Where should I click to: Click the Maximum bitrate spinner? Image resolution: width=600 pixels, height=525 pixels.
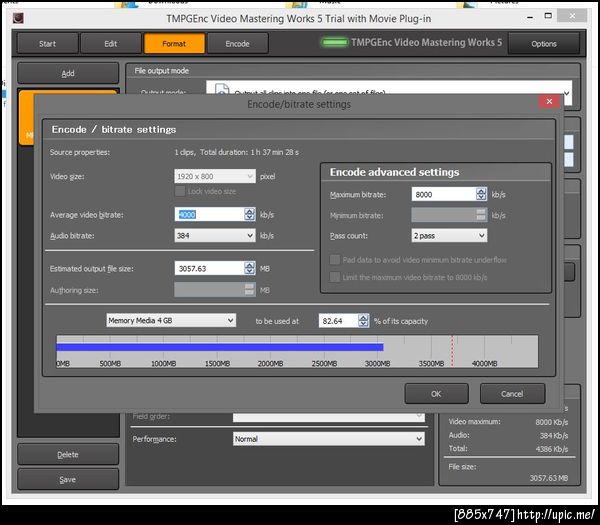click(481, 194)
